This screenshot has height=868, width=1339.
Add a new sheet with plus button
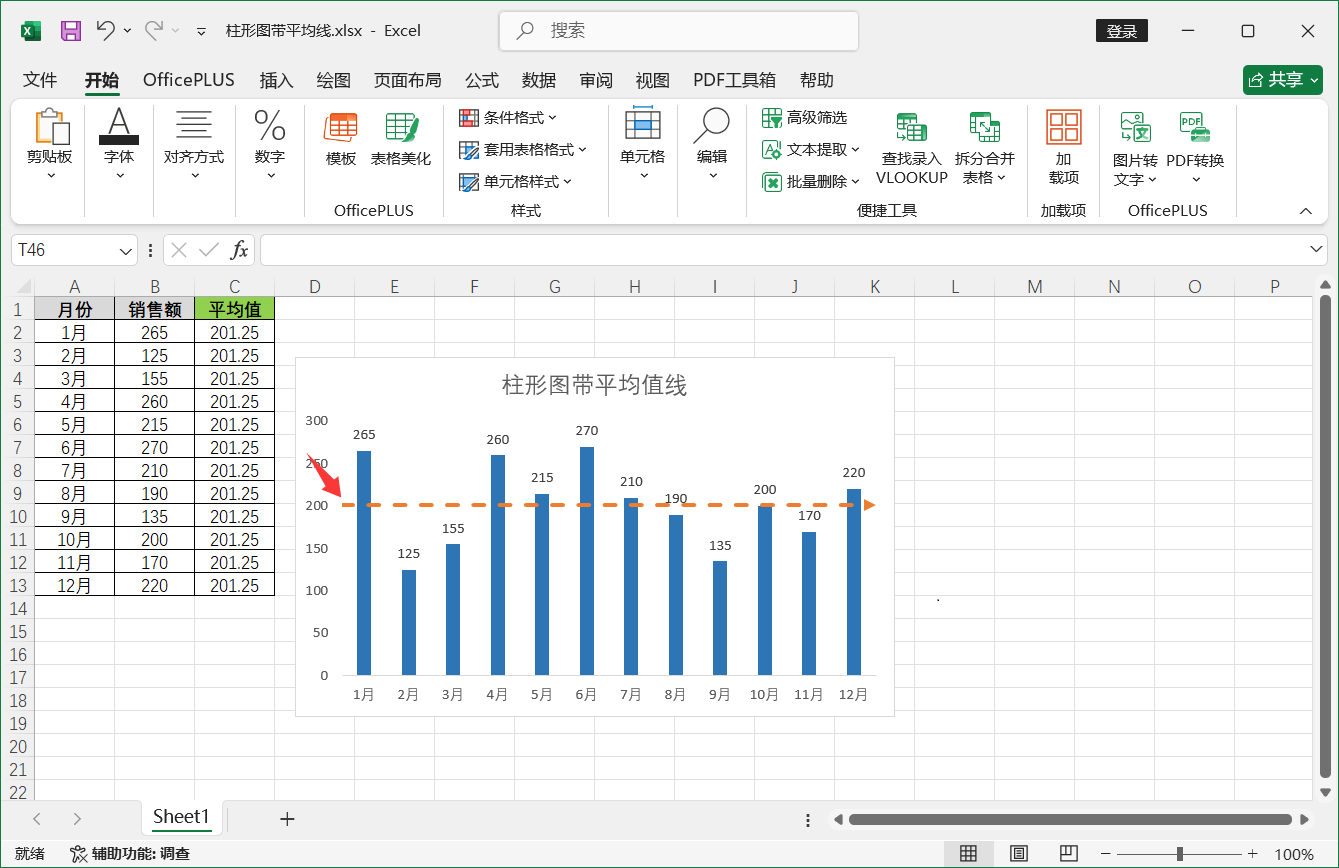pos(288,819)
